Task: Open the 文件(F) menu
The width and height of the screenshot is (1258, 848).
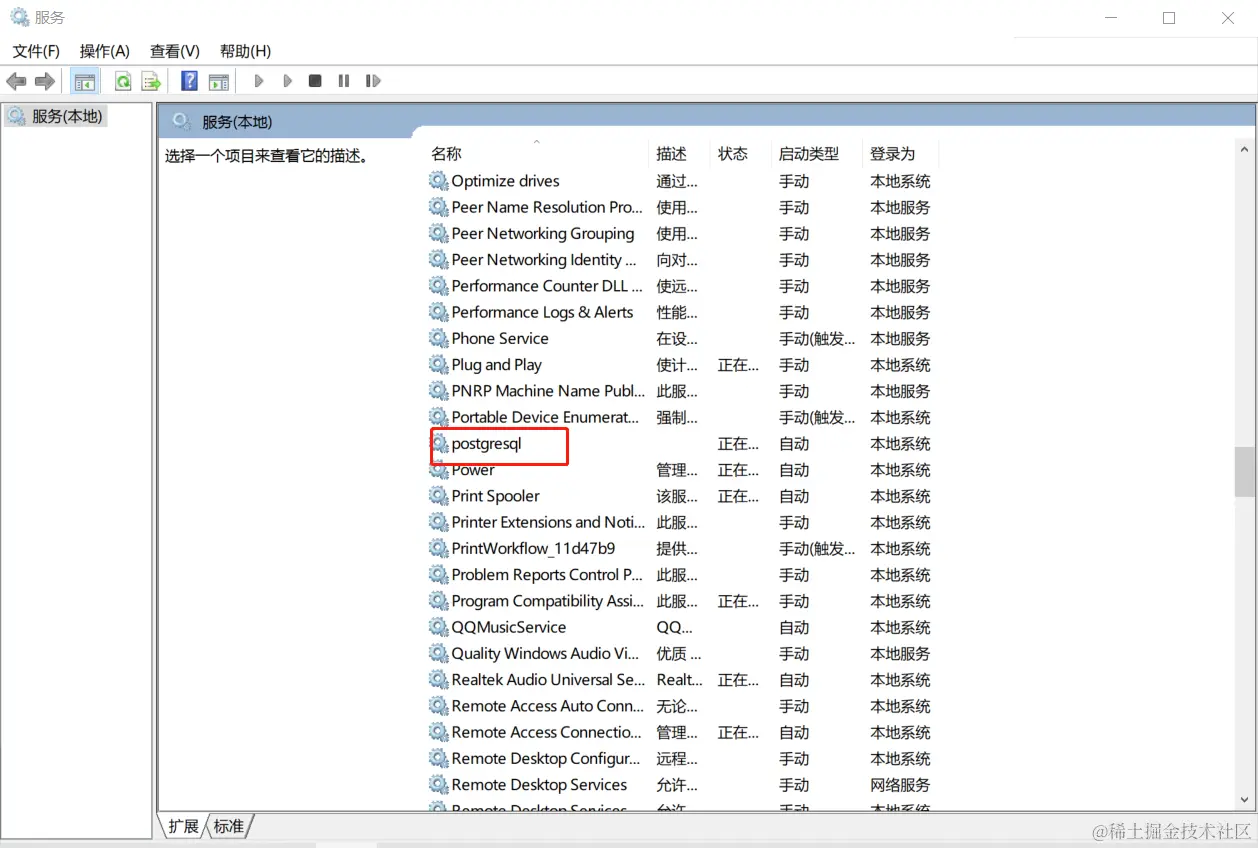Action: tap(36, 51)
